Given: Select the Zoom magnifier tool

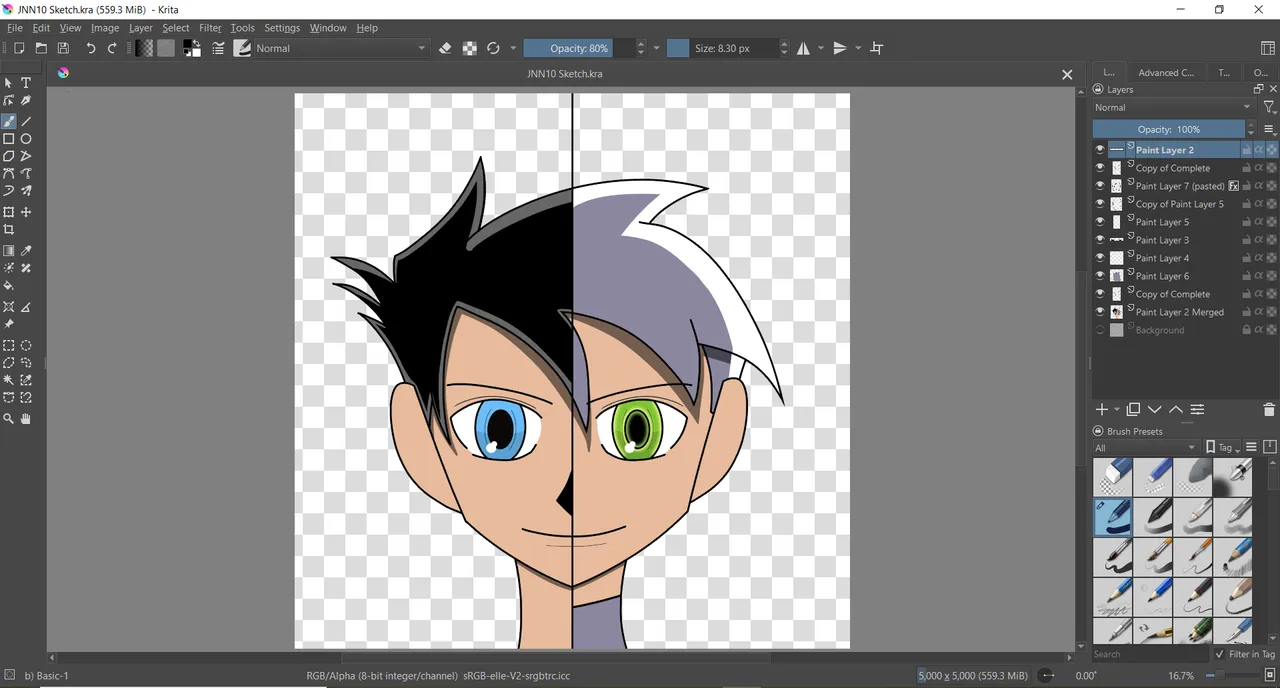Looking at the screenshot, I should tap(8, 419).
